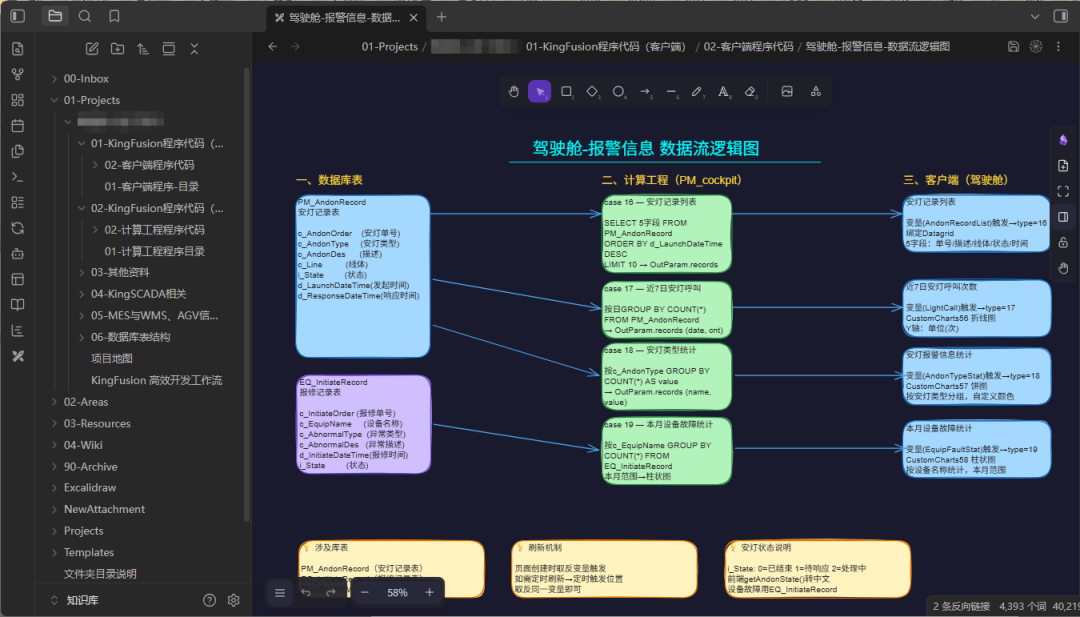Switch to the 驾驶舱-报警信息 tab
The height and width of the screenshot is (617, 1080).
[344, 17]
